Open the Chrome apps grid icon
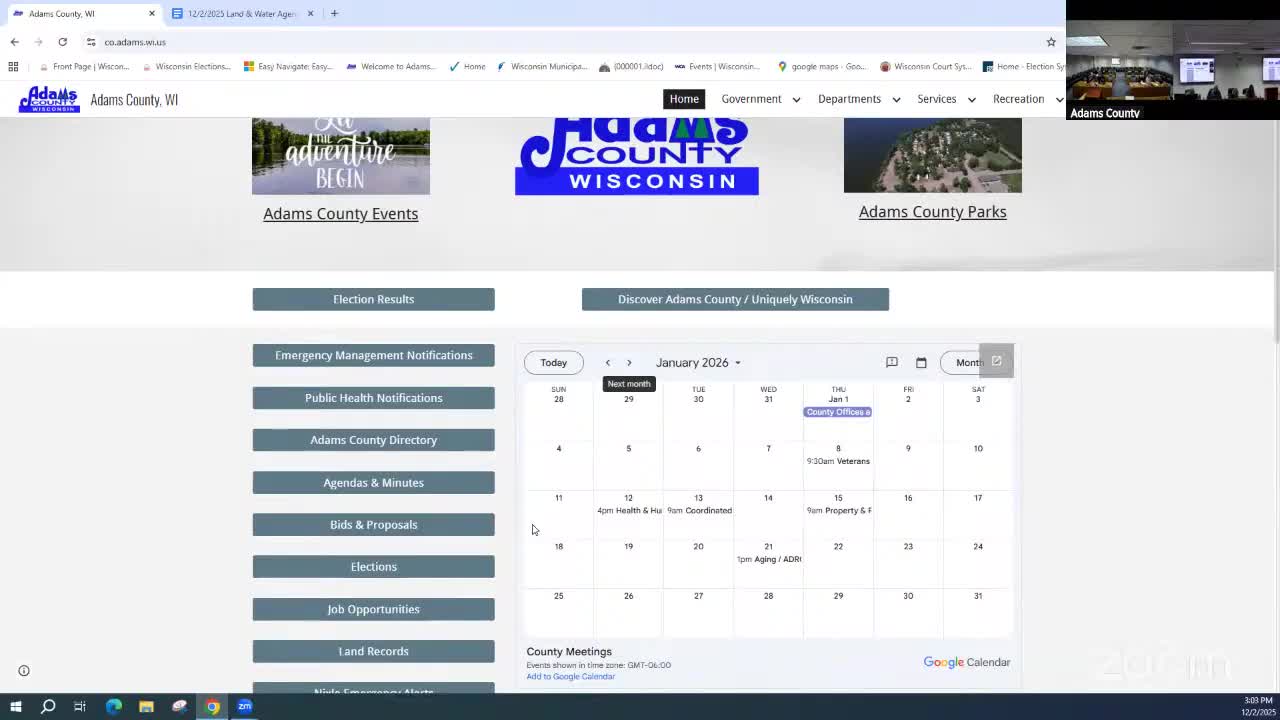 [13, 66]
